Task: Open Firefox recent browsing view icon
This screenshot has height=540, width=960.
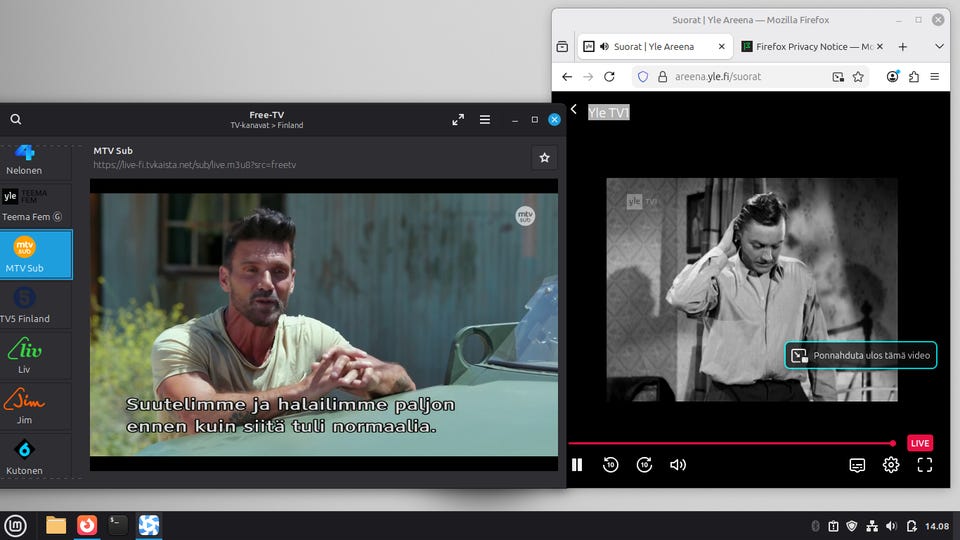Action: [x=562, y=47]
